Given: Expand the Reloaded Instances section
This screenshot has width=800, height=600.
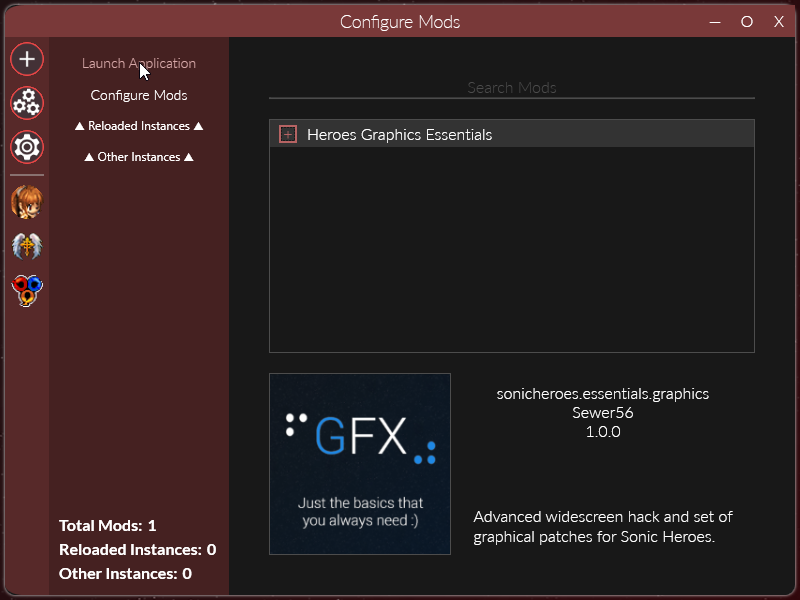Looking at the screenshot, I should coord(139,126).
